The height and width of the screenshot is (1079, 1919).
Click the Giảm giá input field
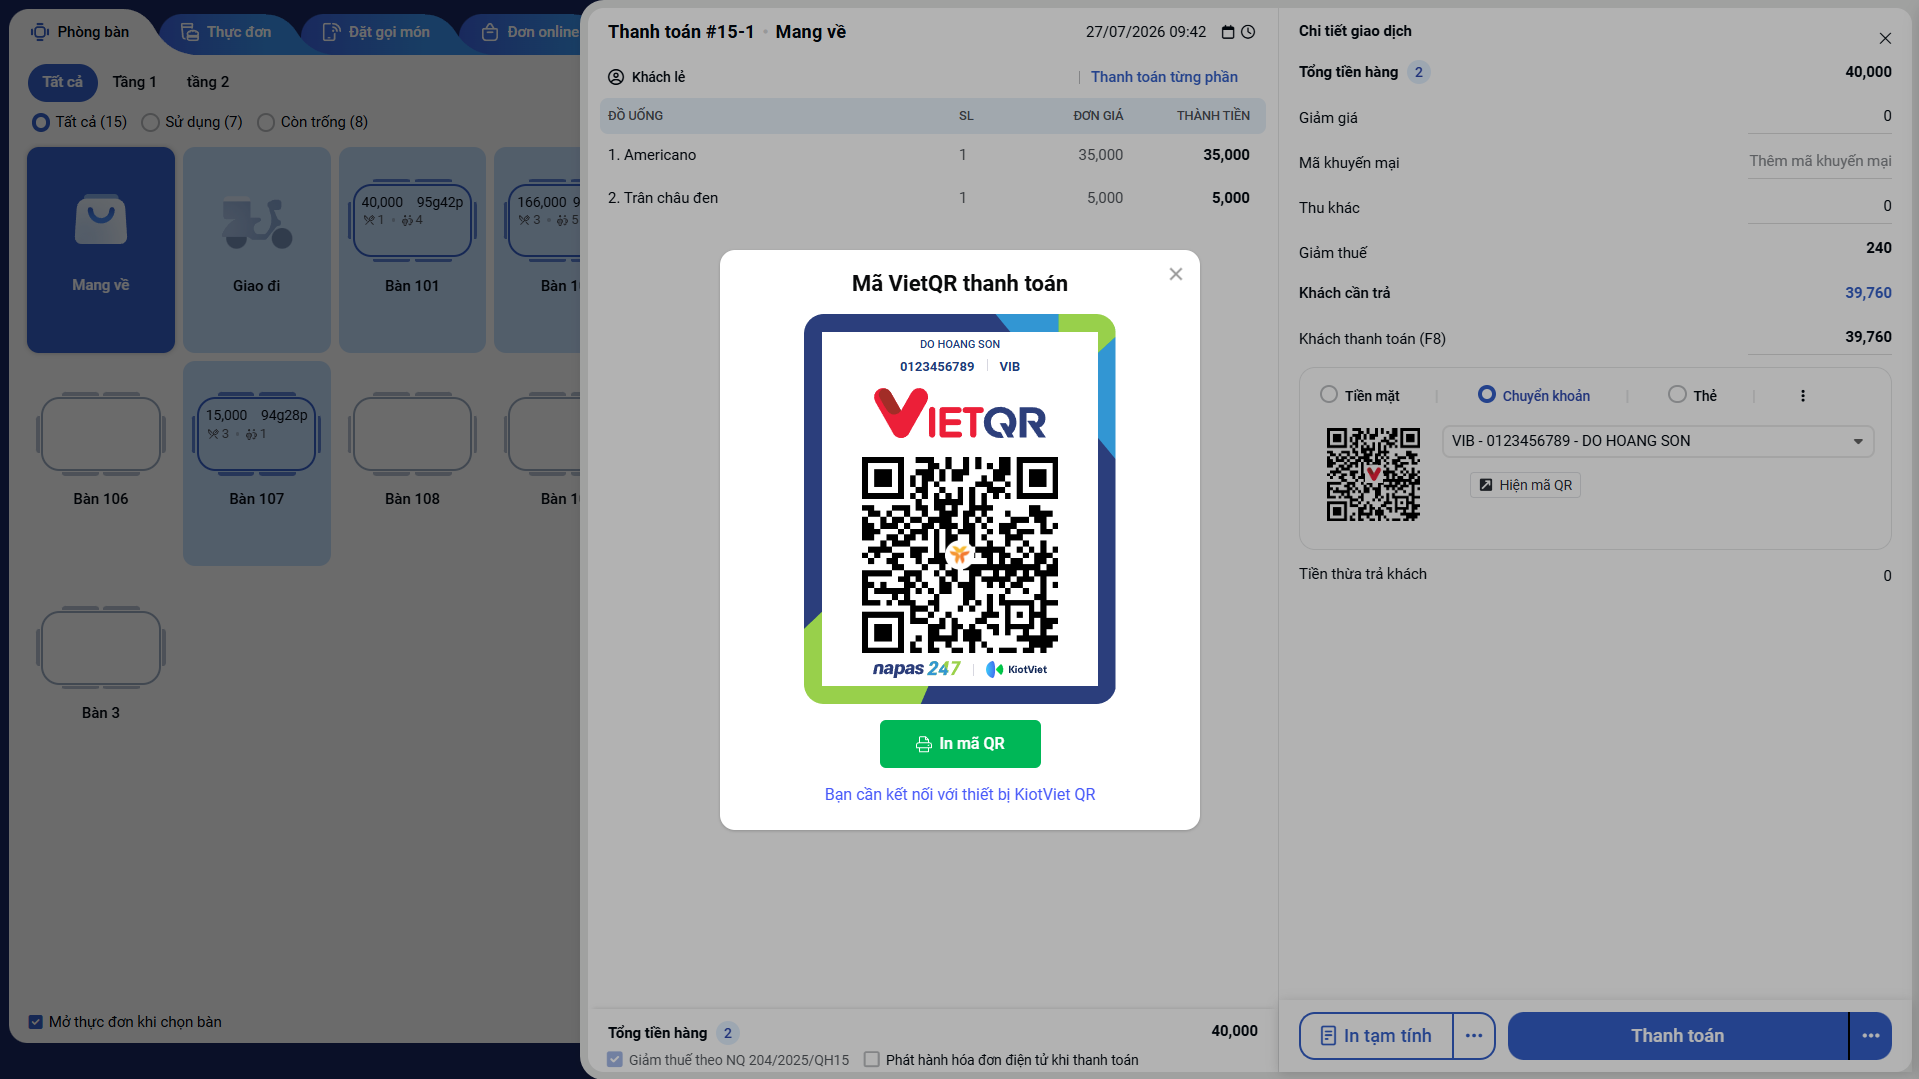tap(1820, 117)
